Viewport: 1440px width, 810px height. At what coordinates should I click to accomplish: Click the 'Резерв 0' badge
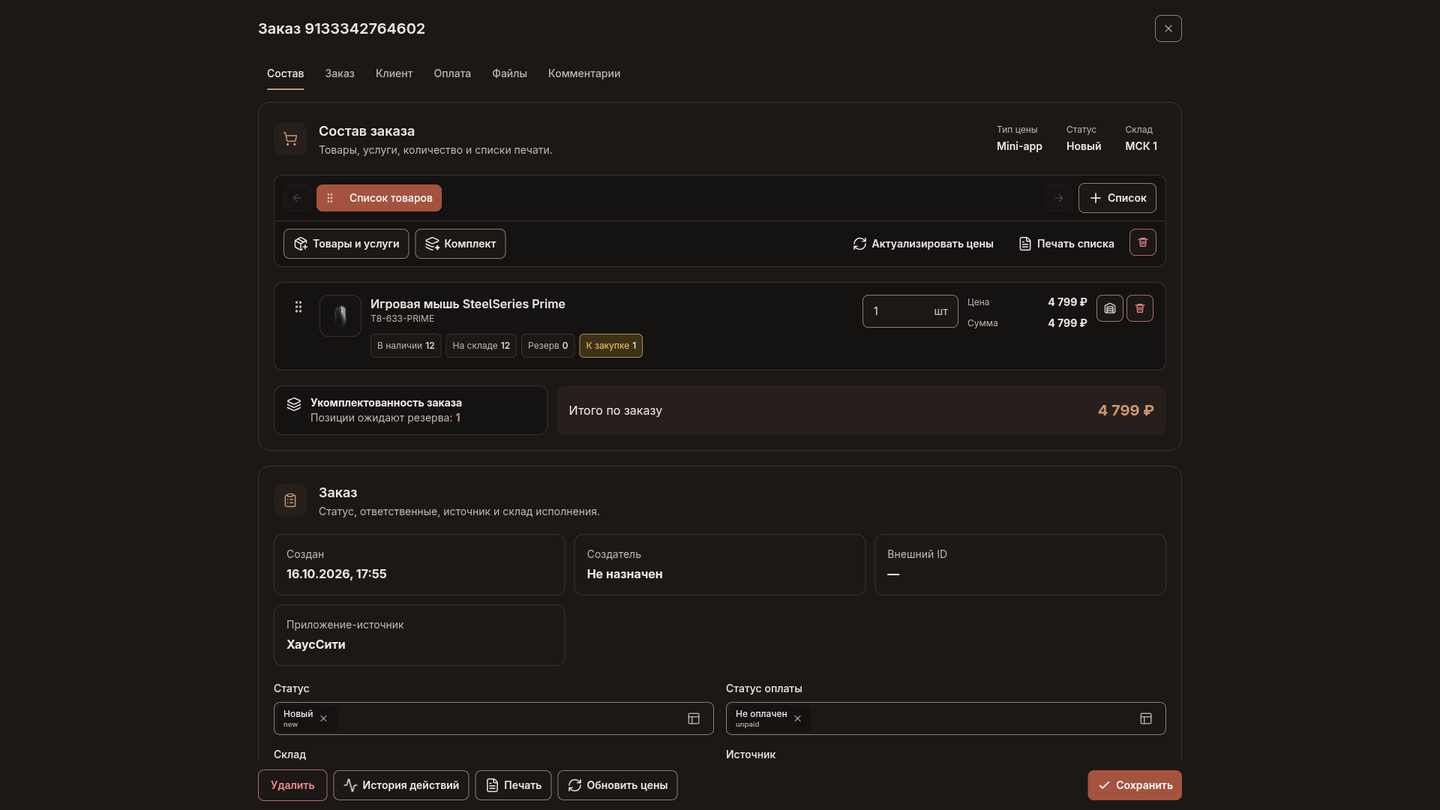click(548, 346)
